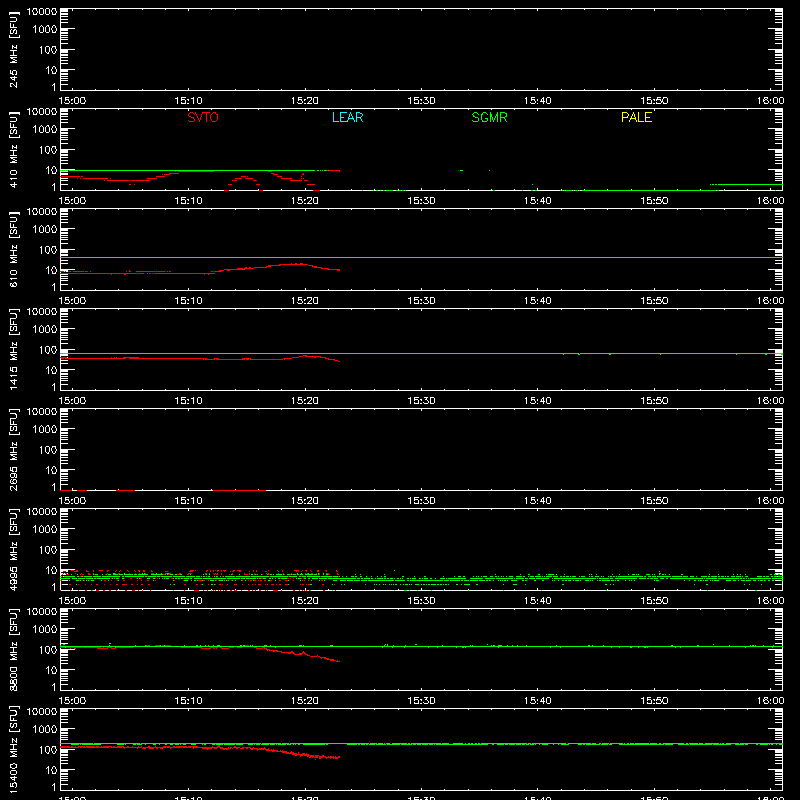Screen dimensions: 800x800
Task: Click the 10000 tick label in 245 MHz panel
Action: pyautogui.click(x=42, y=12)
